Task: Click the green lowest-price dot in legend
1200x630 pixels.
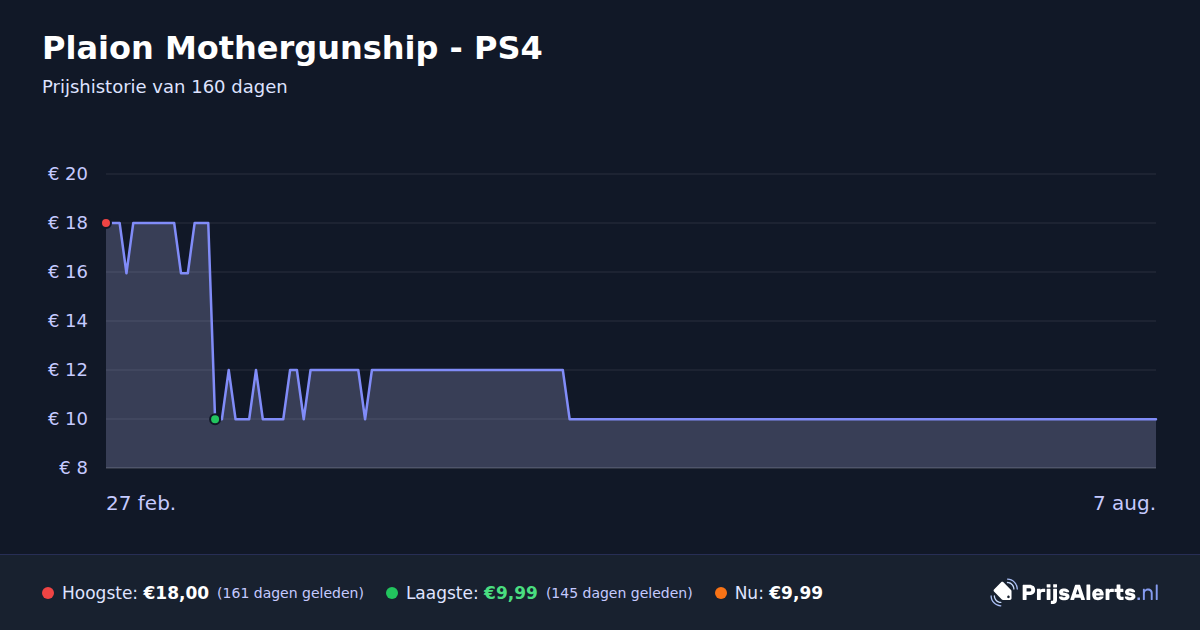Action: 392,593
